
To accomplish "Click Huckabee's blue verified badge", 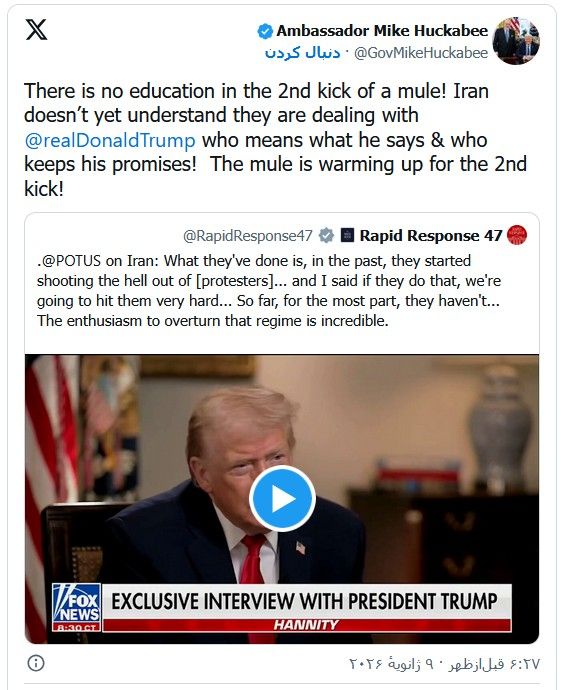I will [x=265, y=31].
